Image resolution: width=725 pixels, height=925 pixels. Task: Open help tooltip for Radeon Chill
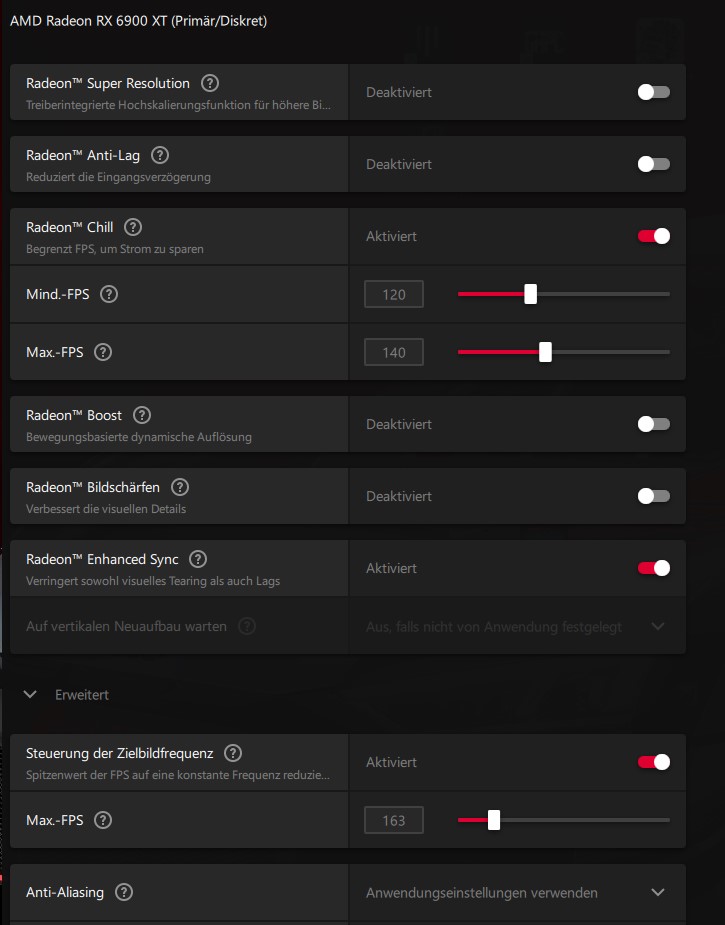(x=133, y=228)
